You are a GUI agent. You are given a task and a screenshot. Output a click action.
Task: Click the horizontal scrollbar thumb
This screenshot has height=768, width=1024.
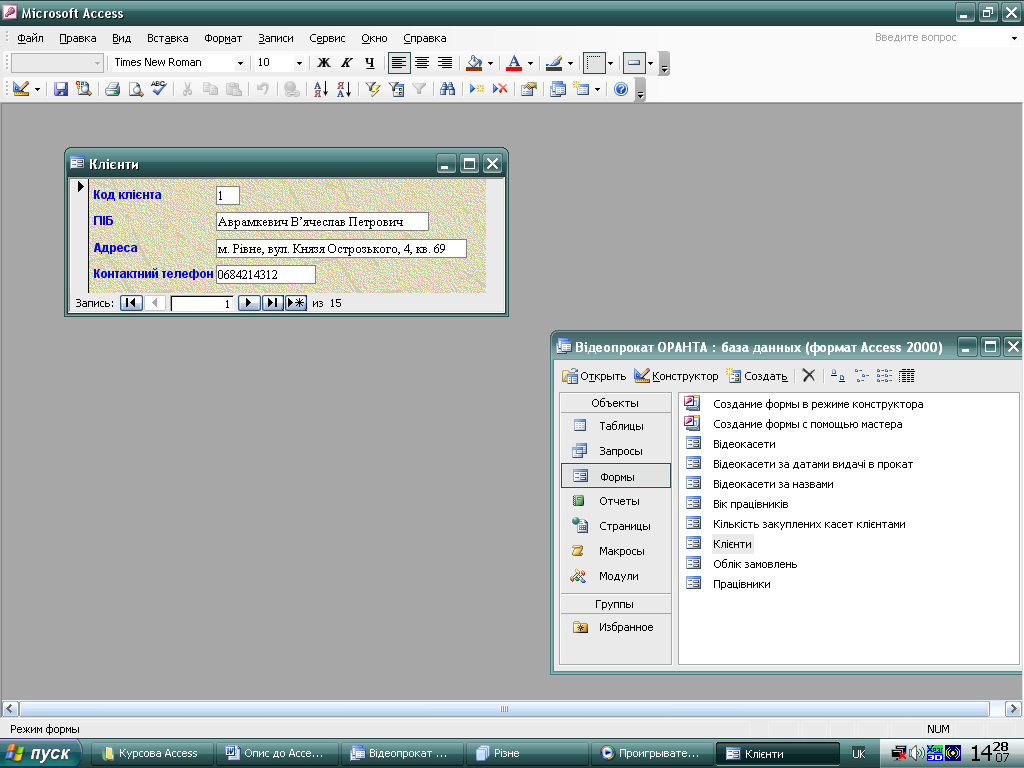coord(504,709)
